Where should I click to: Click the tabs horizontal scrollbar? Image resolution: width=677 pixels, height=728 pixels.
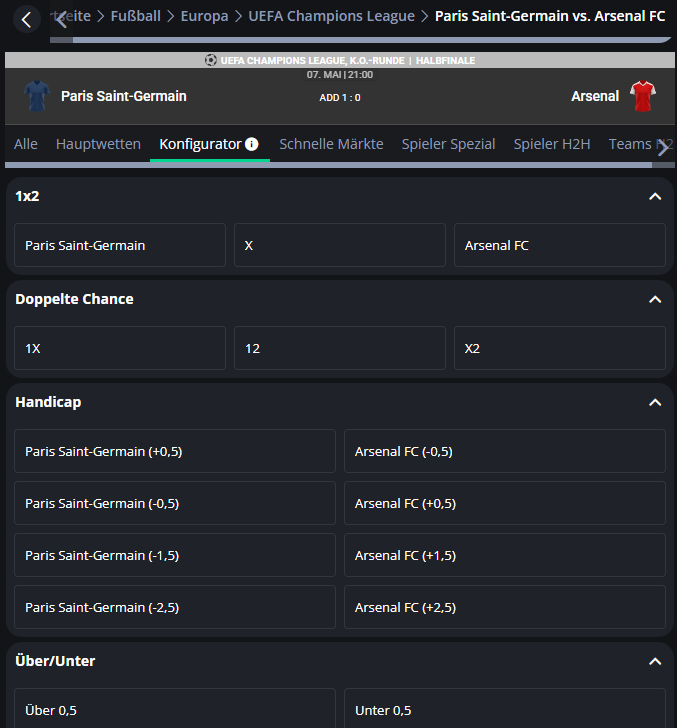pyautogui.click(x=328, y=165)
